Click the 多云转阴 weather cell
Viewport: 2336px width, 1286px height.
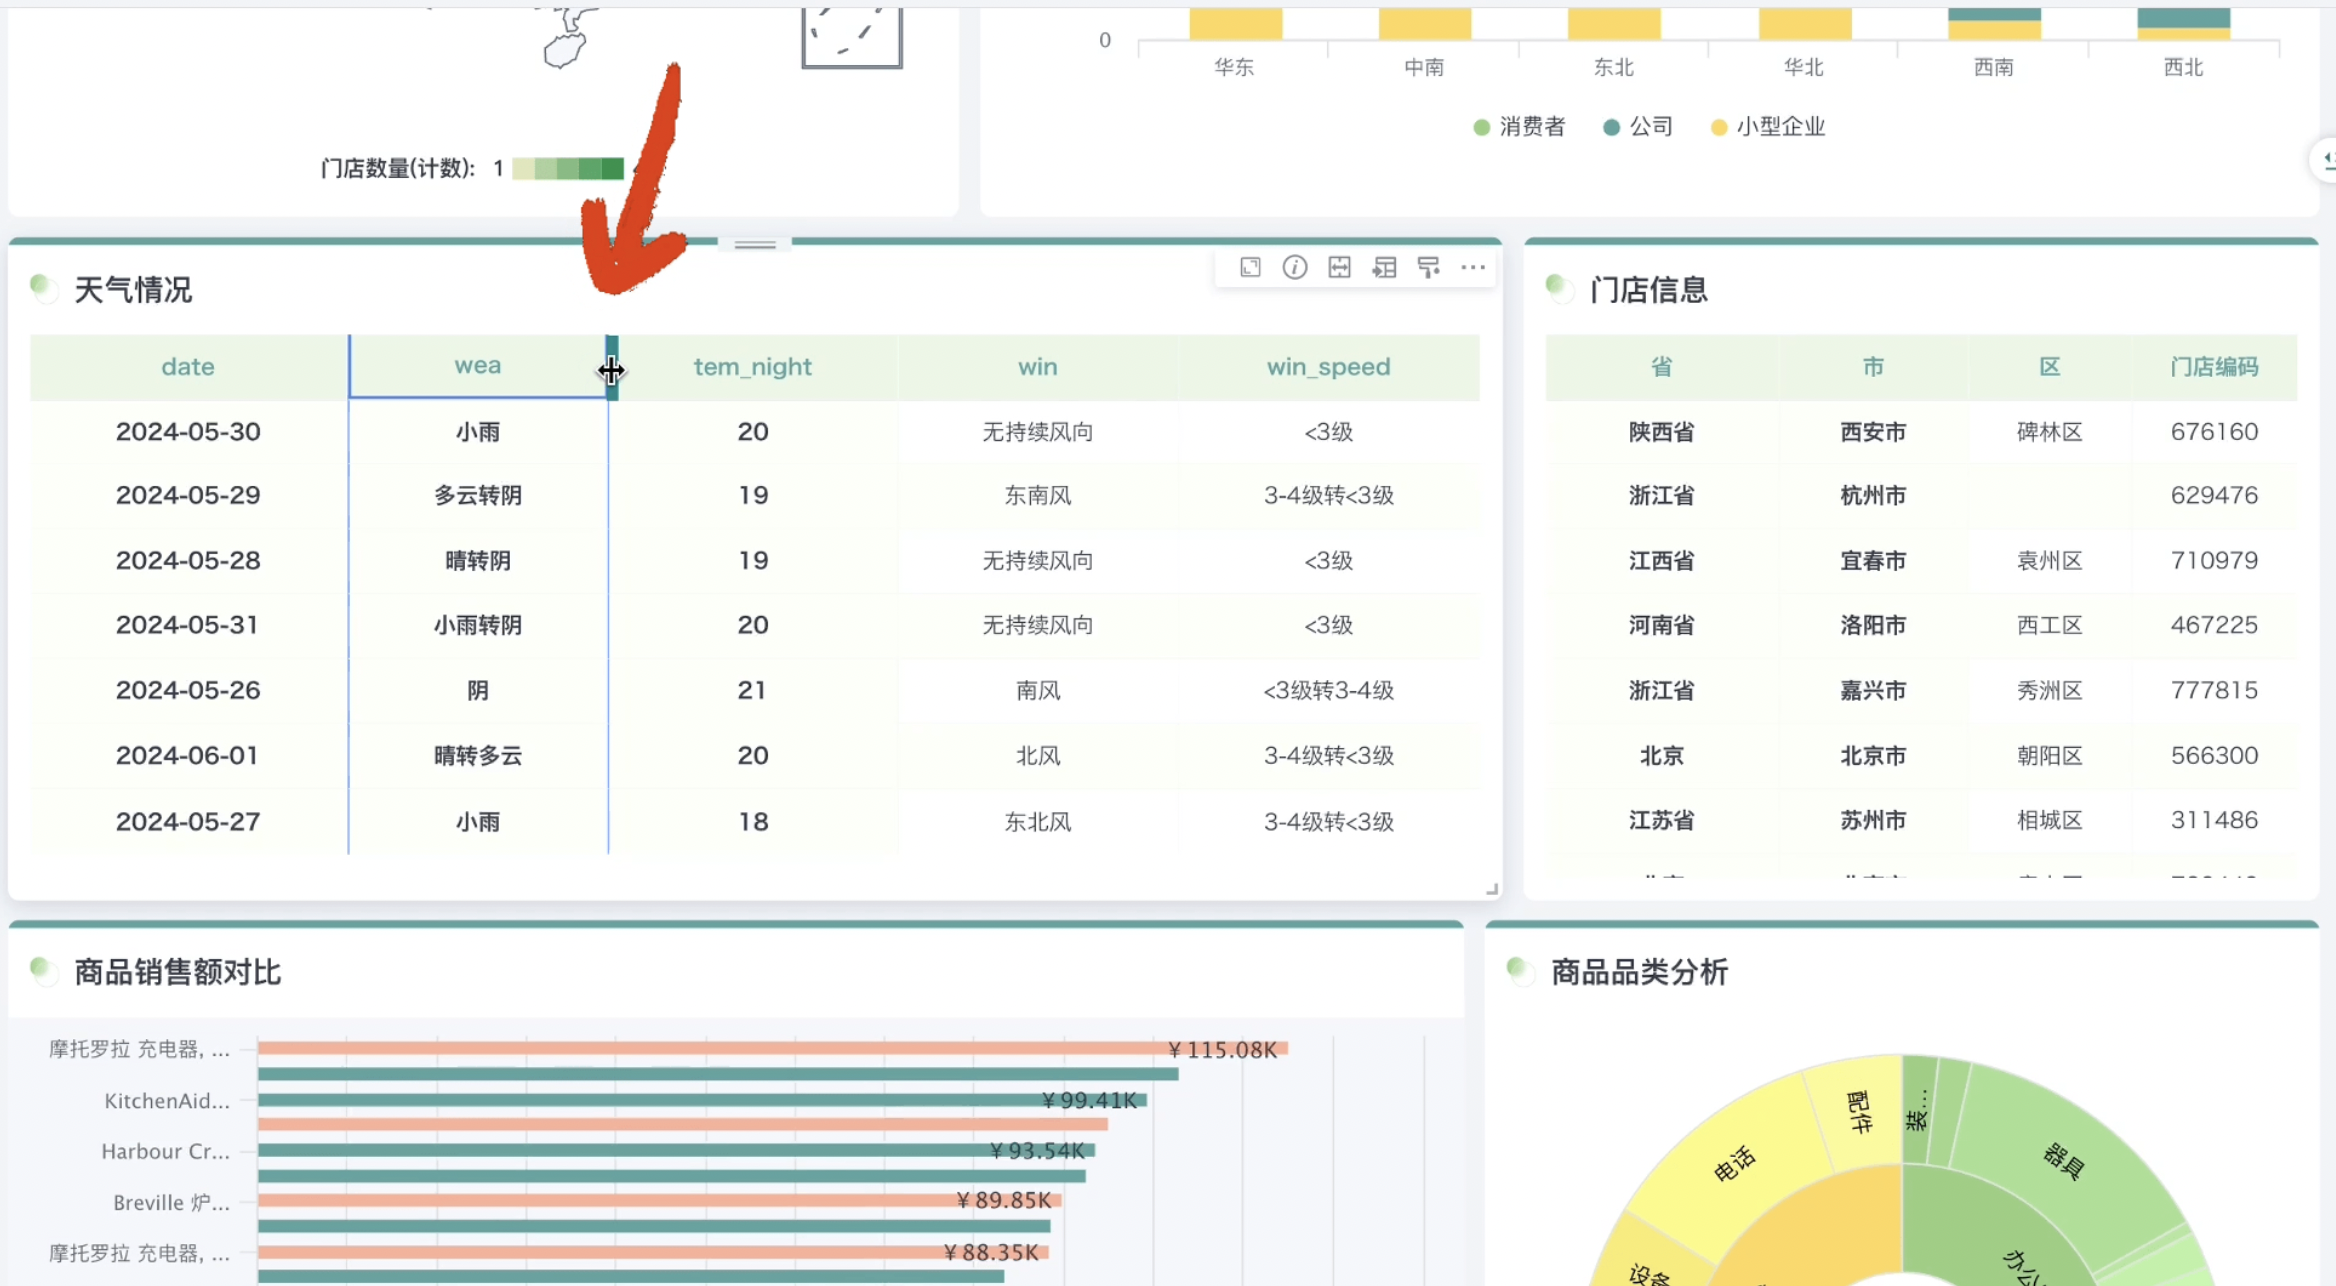[x=478, y=496]
